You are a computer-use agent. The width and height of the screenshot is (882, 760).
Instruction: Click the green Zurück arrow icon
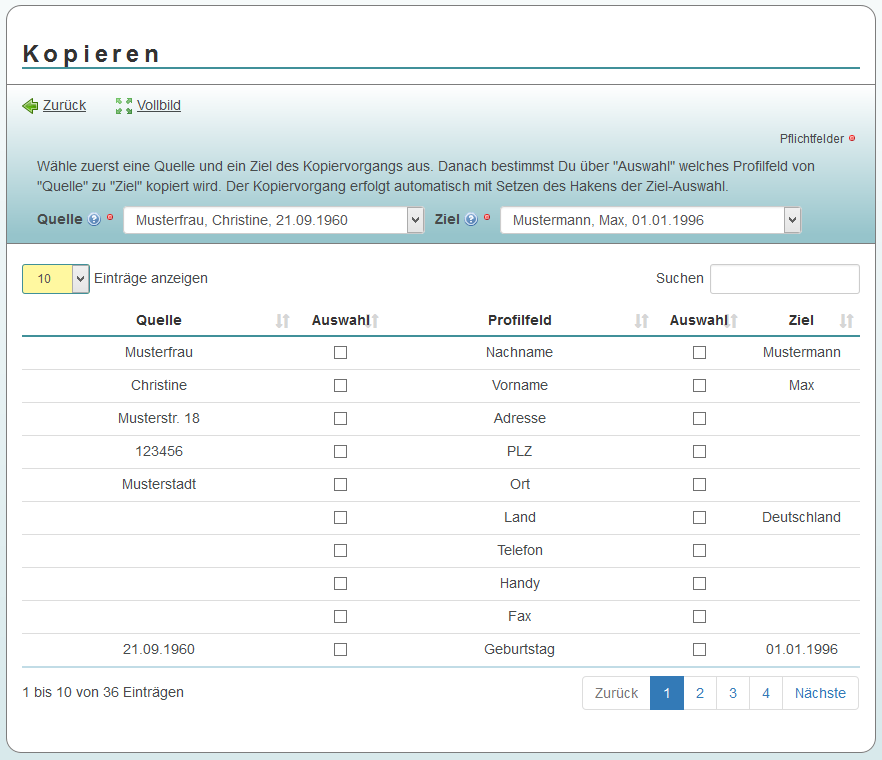(30, 106)
